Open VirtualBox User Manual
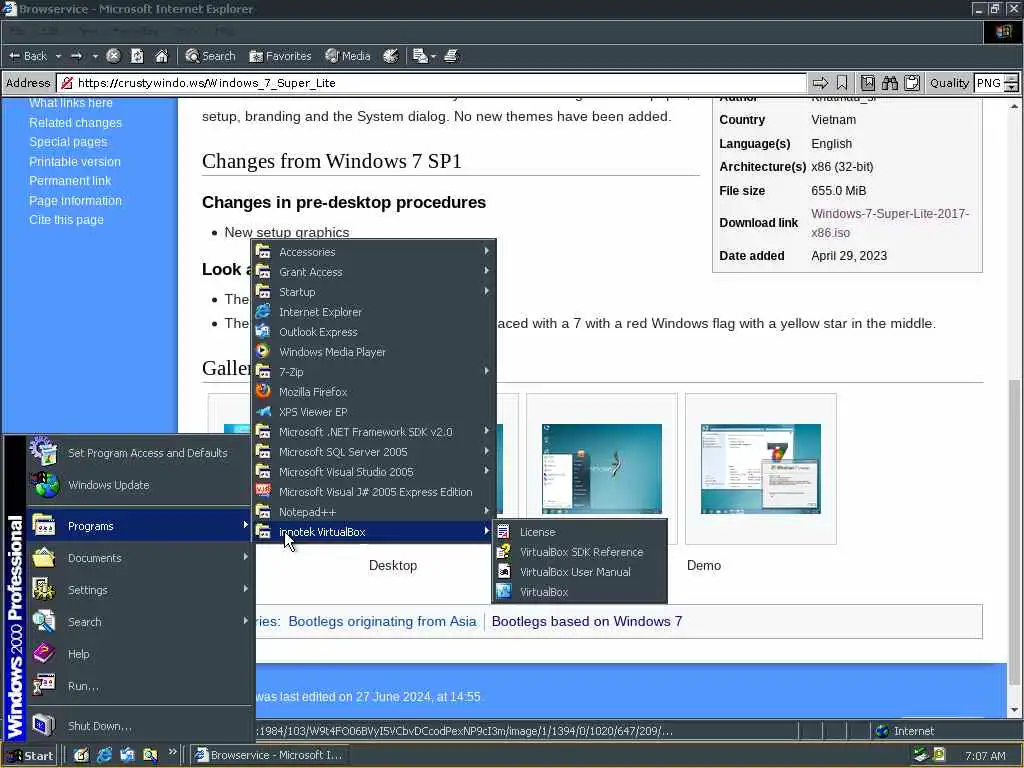The width and height of the screenshot is (1024, 768). pyautogui.click(x=580, y=572)
